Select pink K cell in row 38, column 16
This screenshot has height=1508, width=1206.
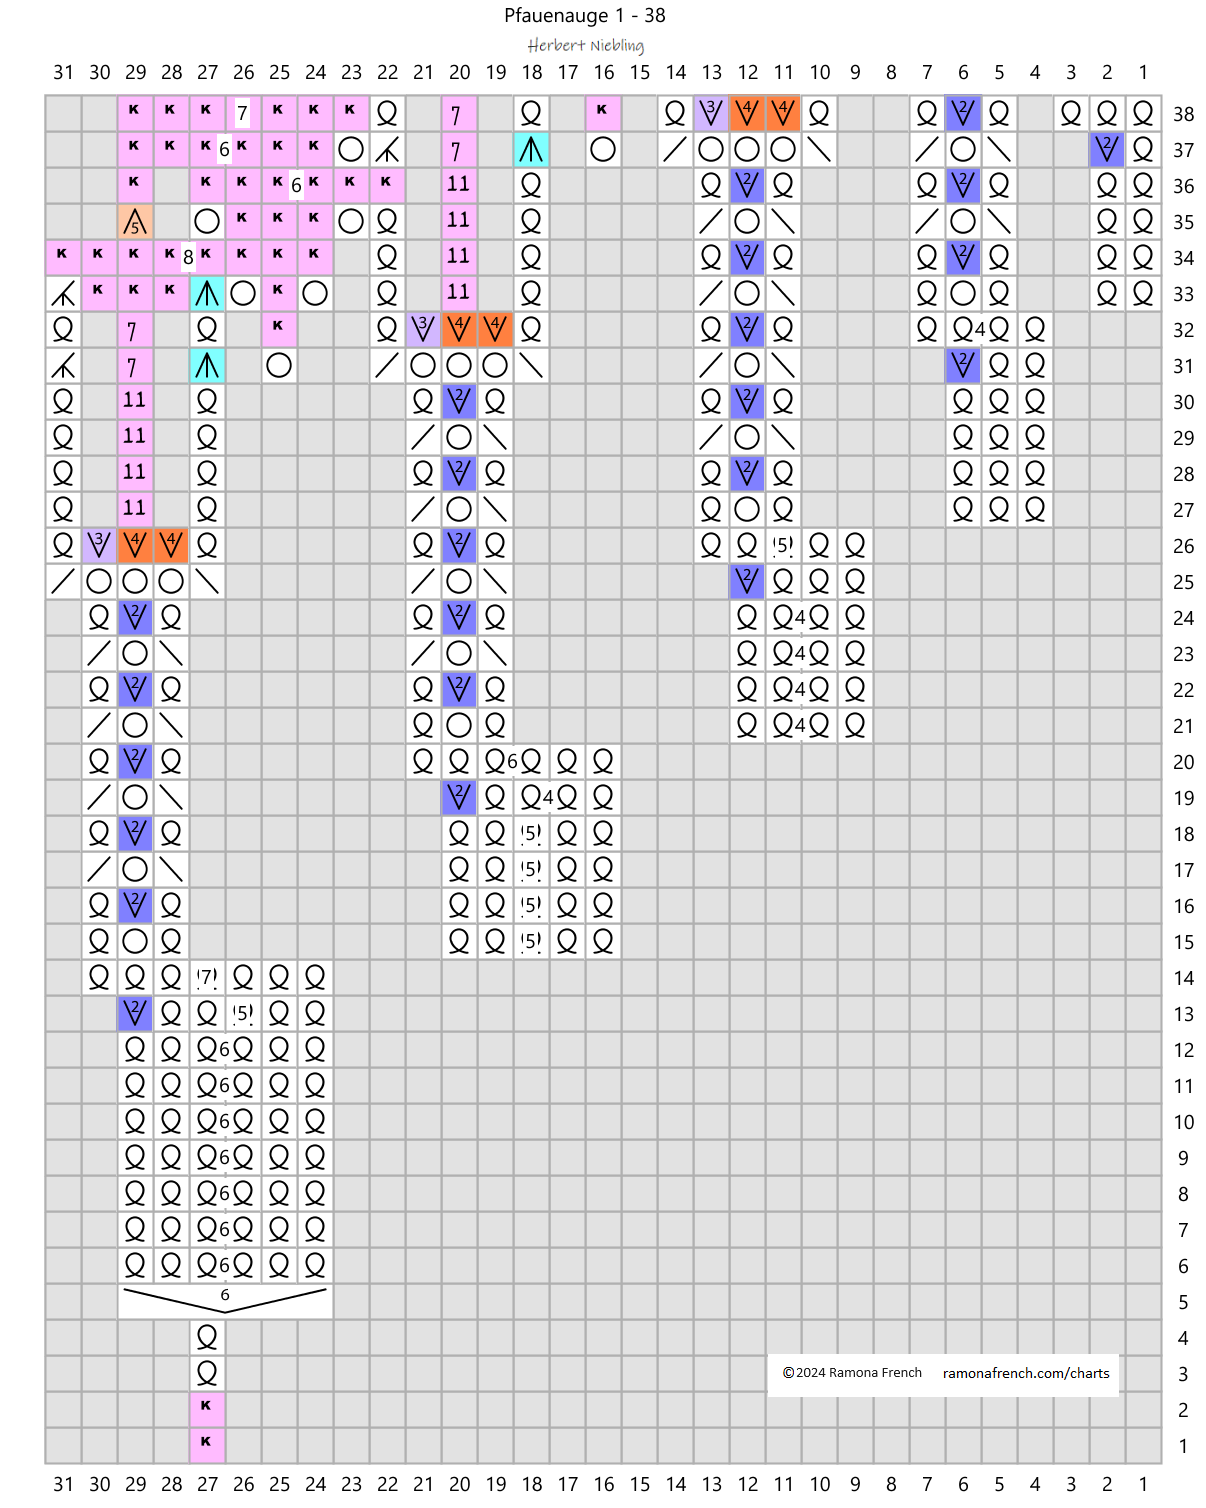pos(603,113)
